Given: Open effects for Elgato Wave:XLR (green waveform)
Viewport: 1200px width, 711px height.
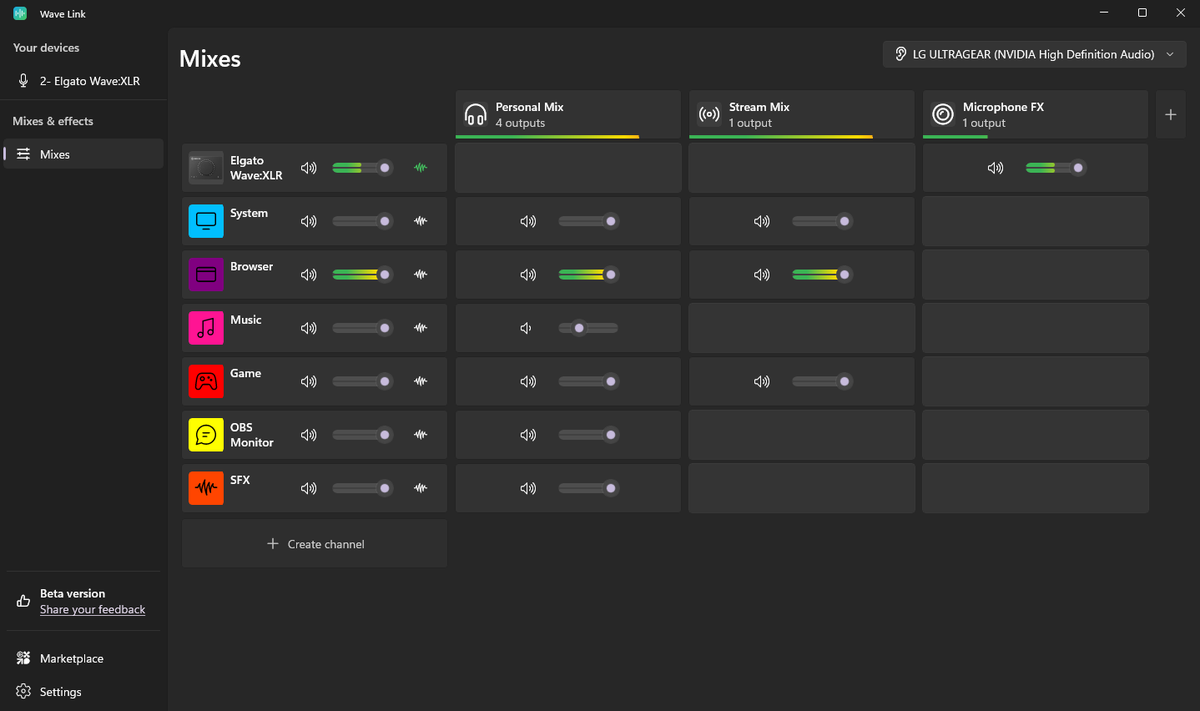Looking at the screenshot, I should click(x=421, y=168).
